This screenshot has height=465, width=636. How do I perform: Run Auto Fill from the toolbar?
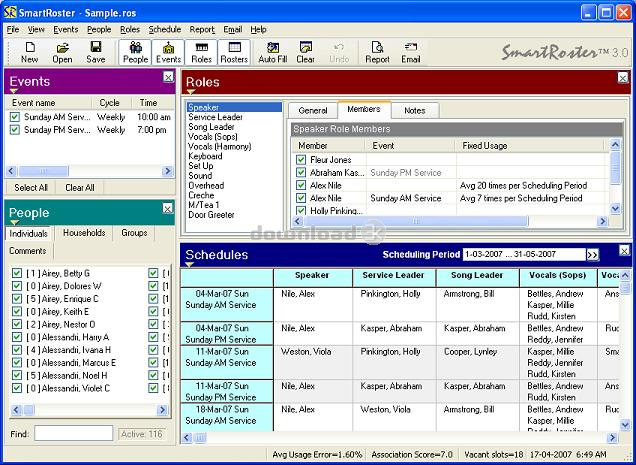point(272,52)
